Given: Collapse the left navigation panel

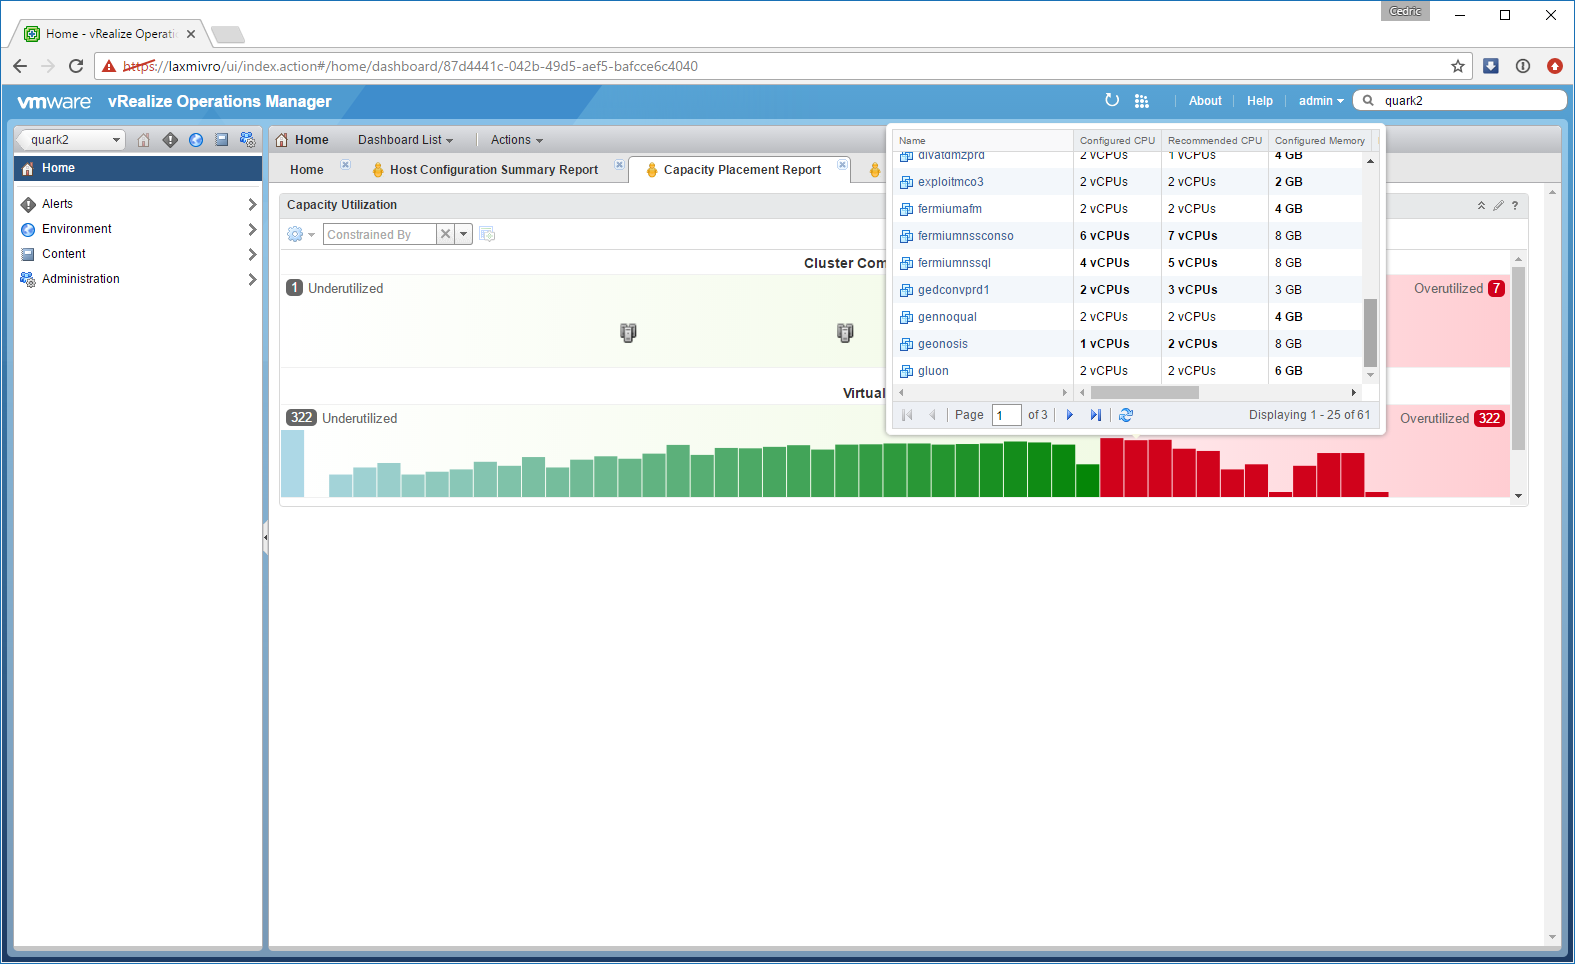Looking at the screenshot, I should point(265,537).
